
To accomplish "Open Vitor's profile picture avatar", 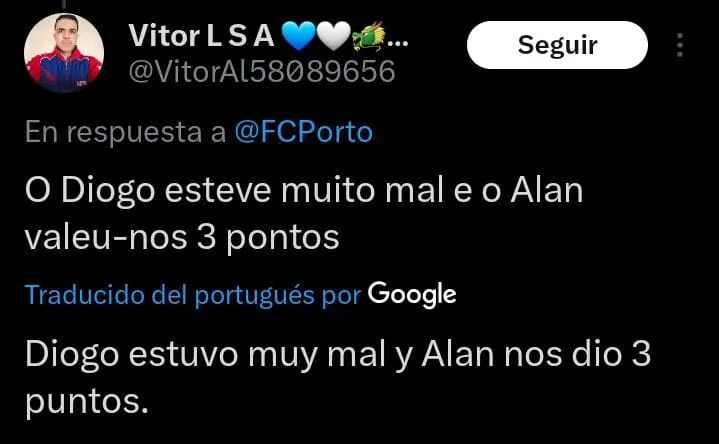I will 64,53.
